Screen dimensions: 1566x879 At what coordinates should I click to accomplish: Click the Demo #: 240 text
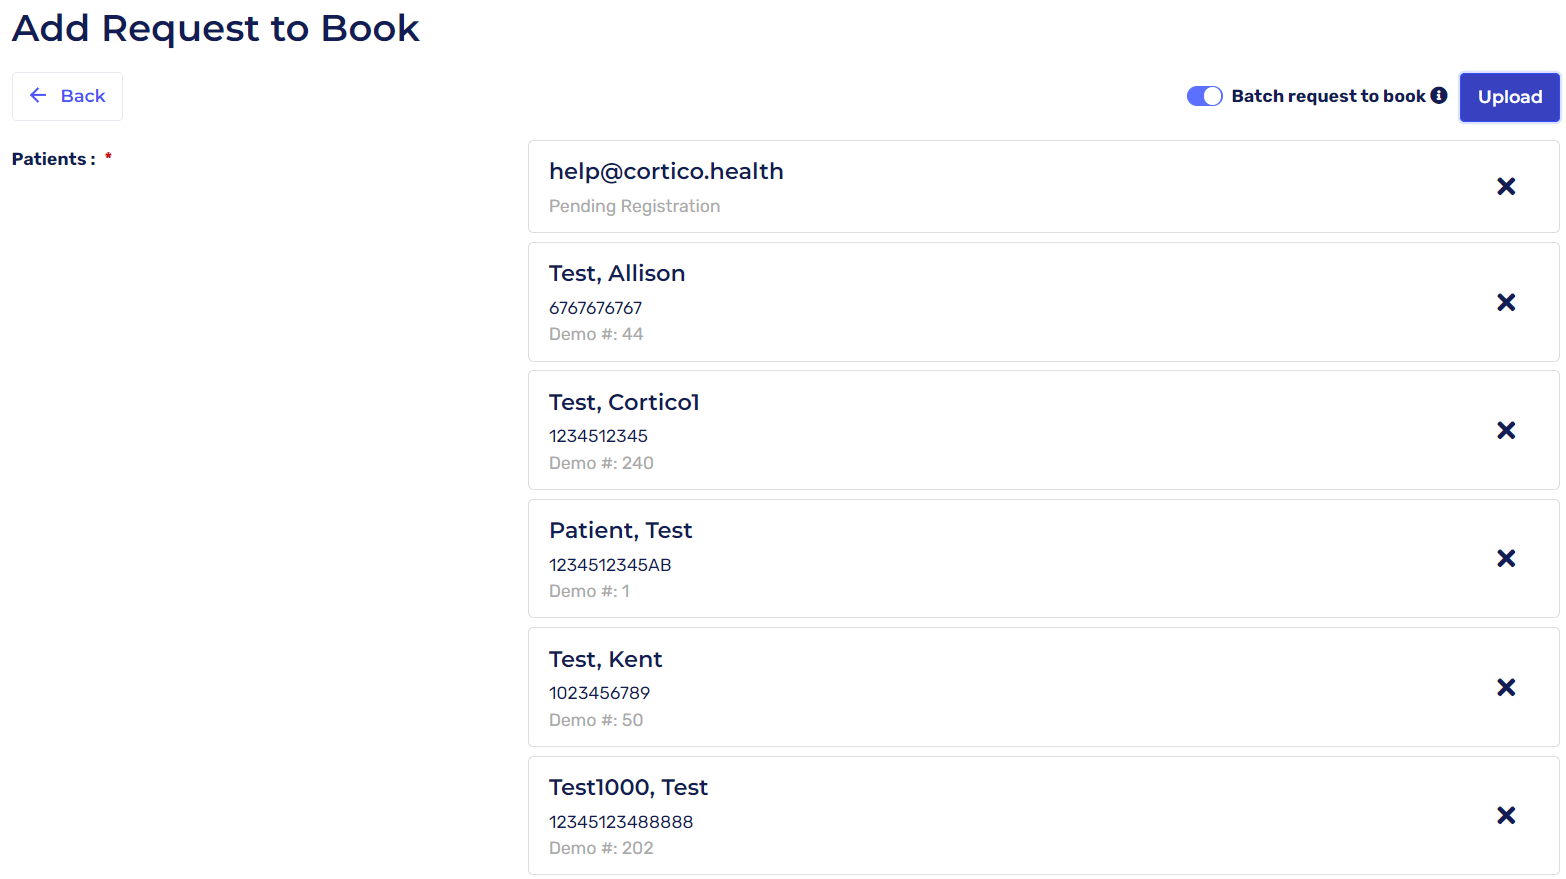pos(601,463)
